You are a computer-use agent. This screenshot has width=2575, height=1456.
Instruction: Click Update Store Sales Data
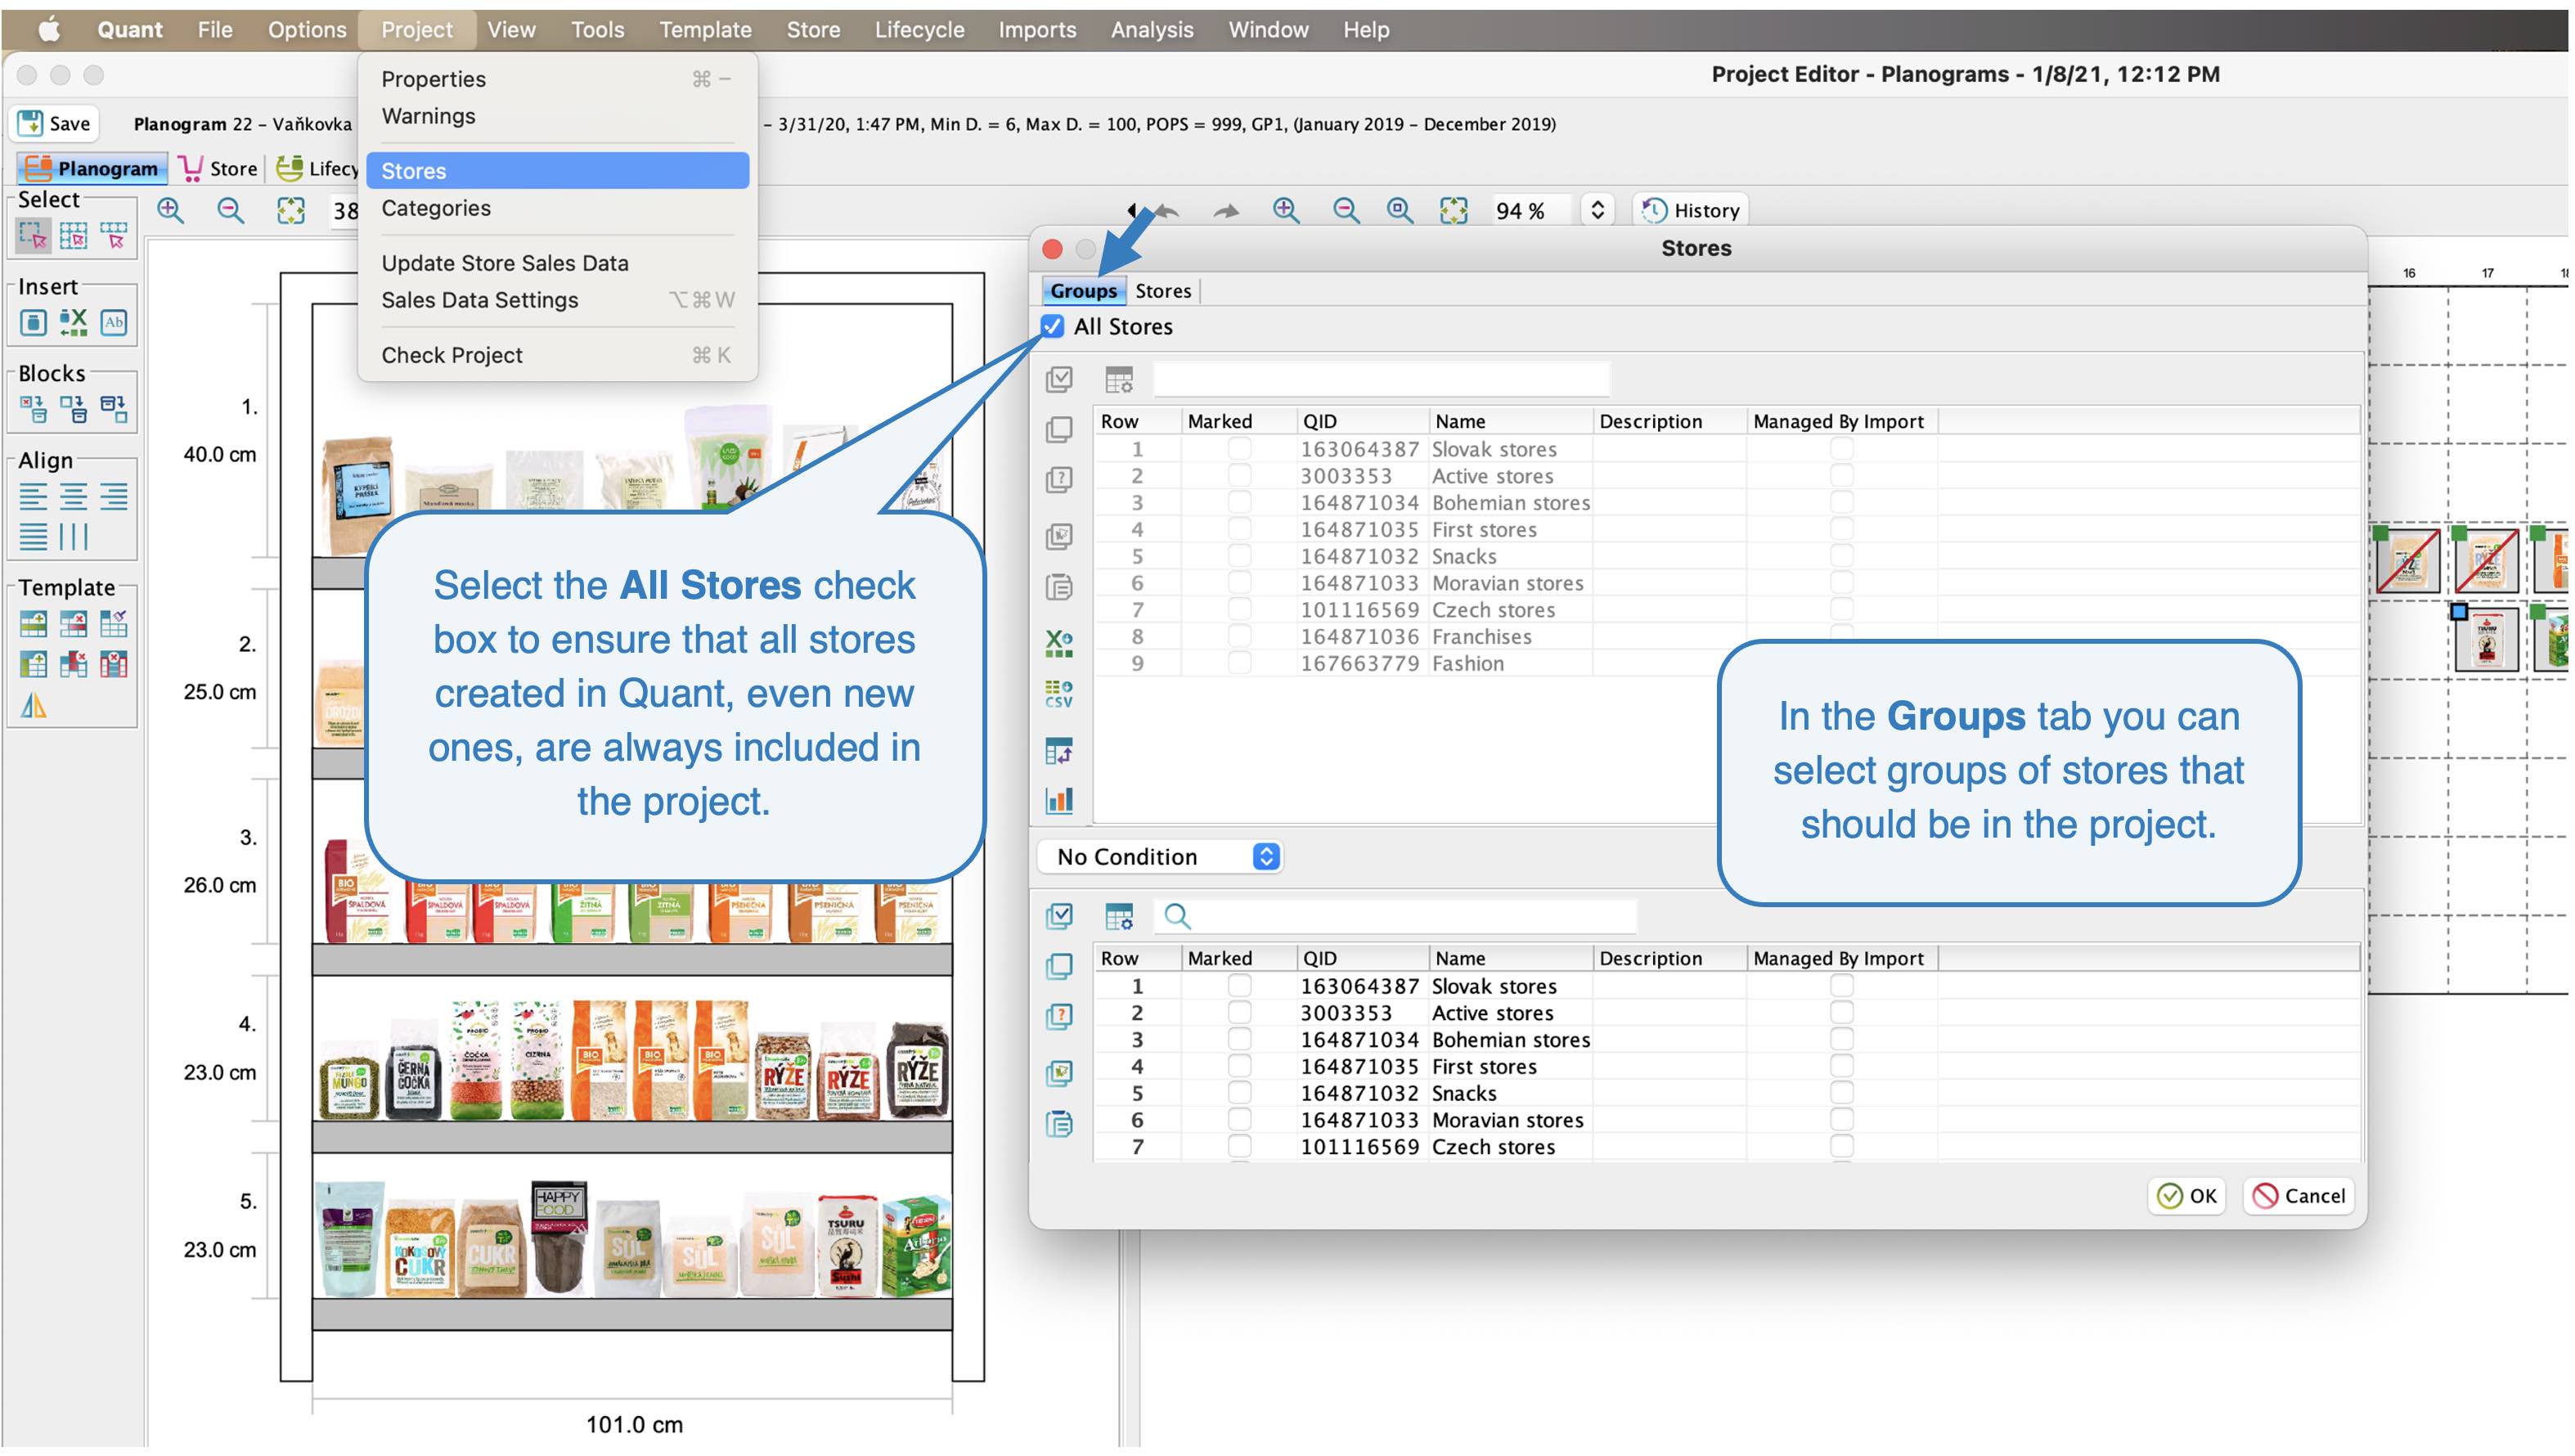click(557, 263)
